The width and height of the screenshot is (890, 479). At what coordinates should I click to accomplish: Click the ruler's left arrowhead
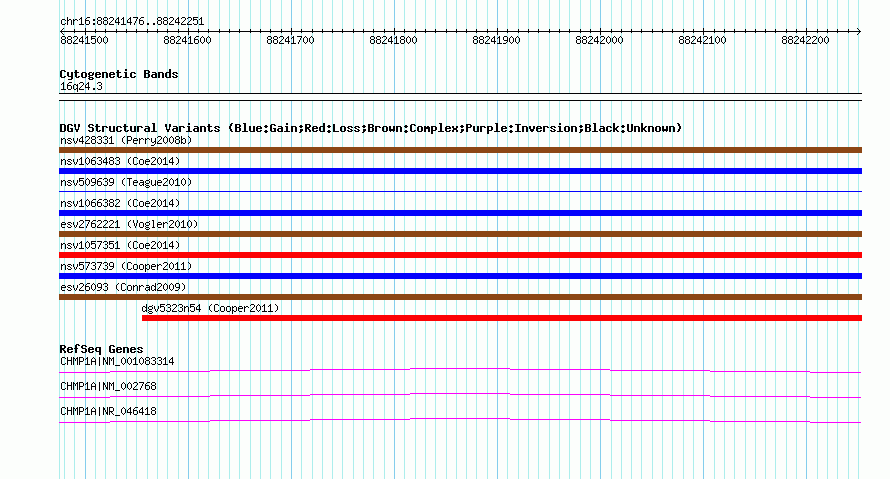point(62,31)
